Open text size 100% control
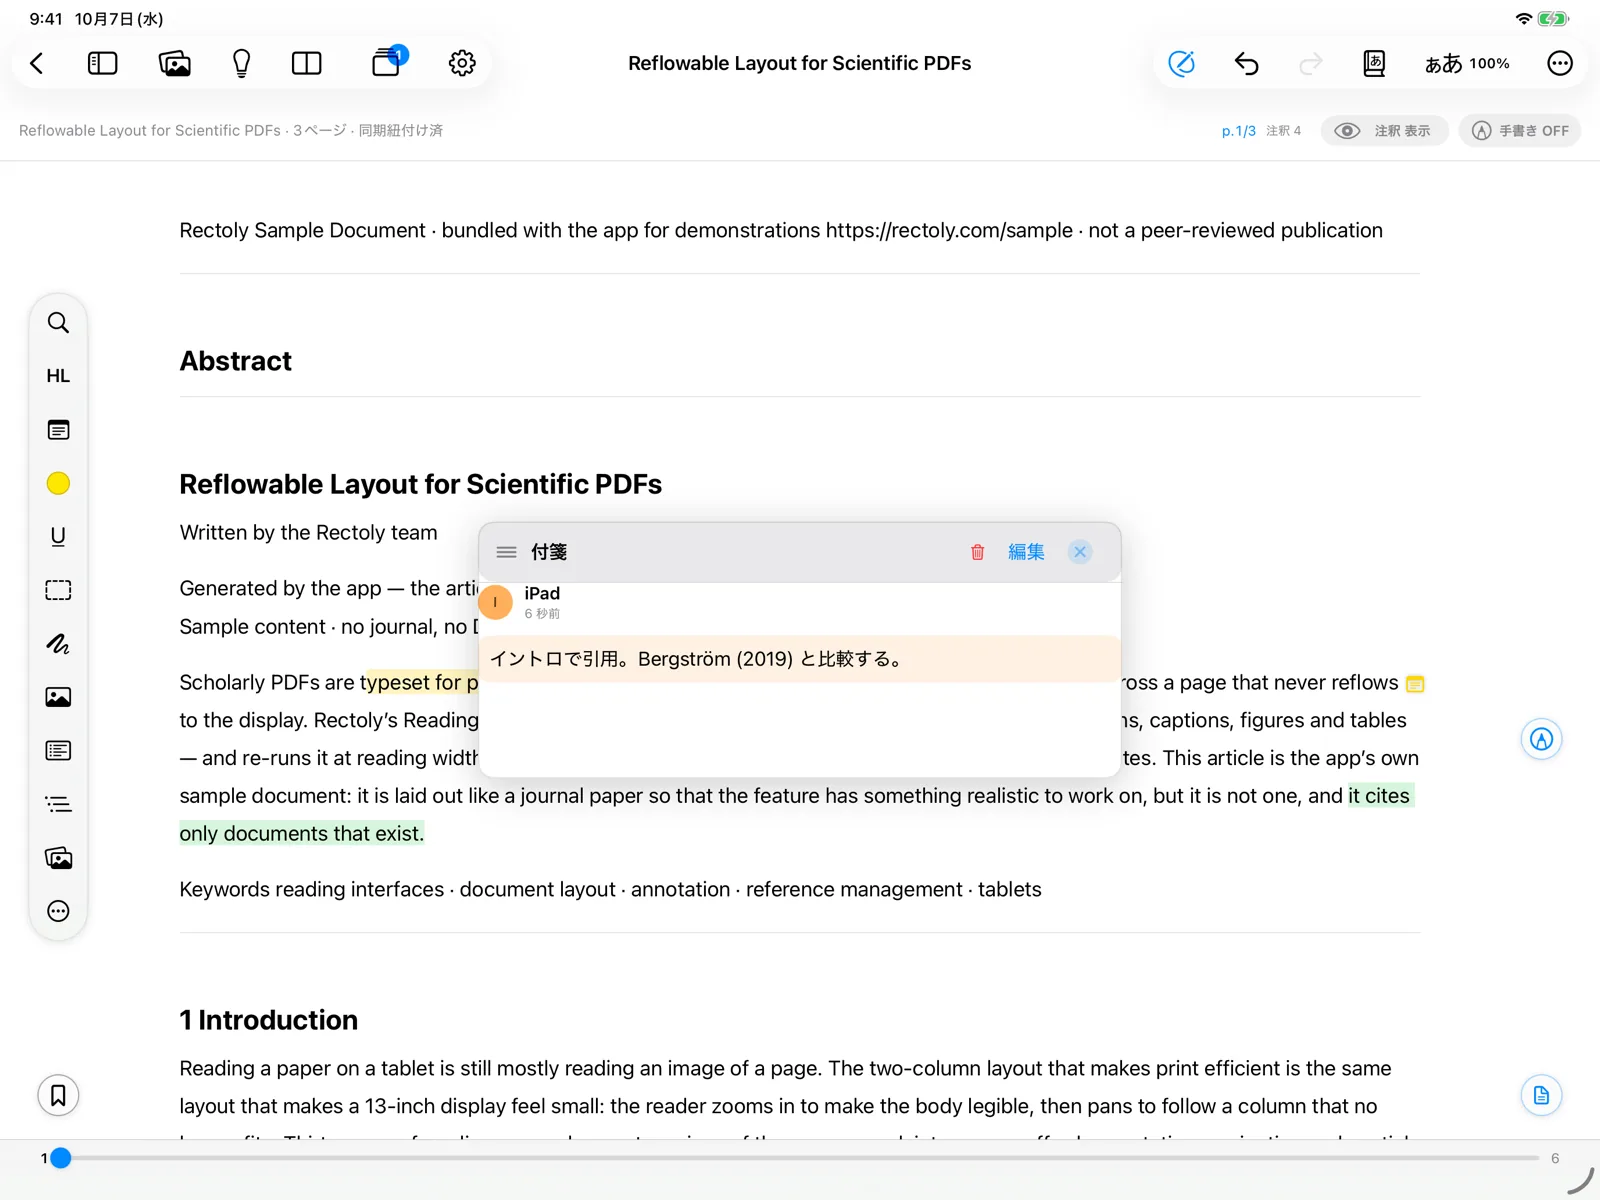 1467,64
